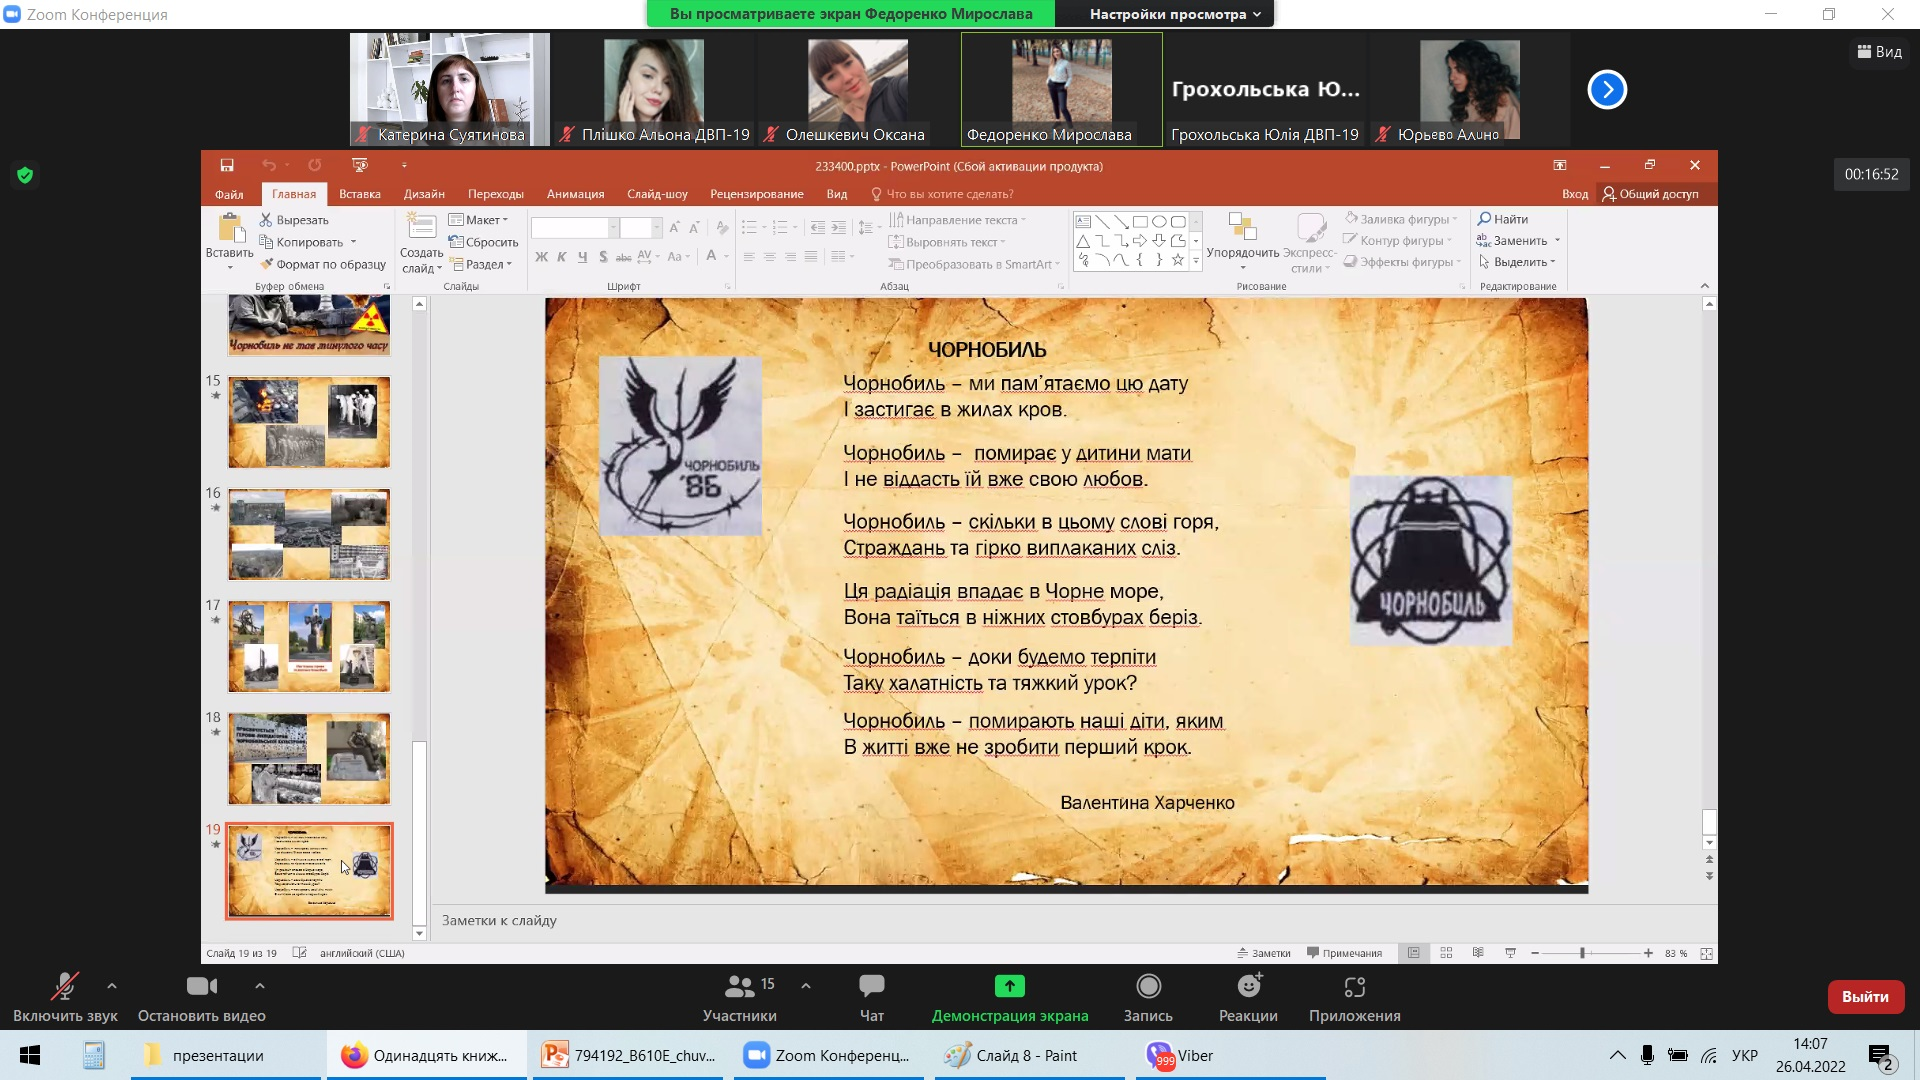Image resolution: width=1920 pixels, height=1080 pixels.
Task: Open the Выделить select dropdown
Action: point(1517,262)
